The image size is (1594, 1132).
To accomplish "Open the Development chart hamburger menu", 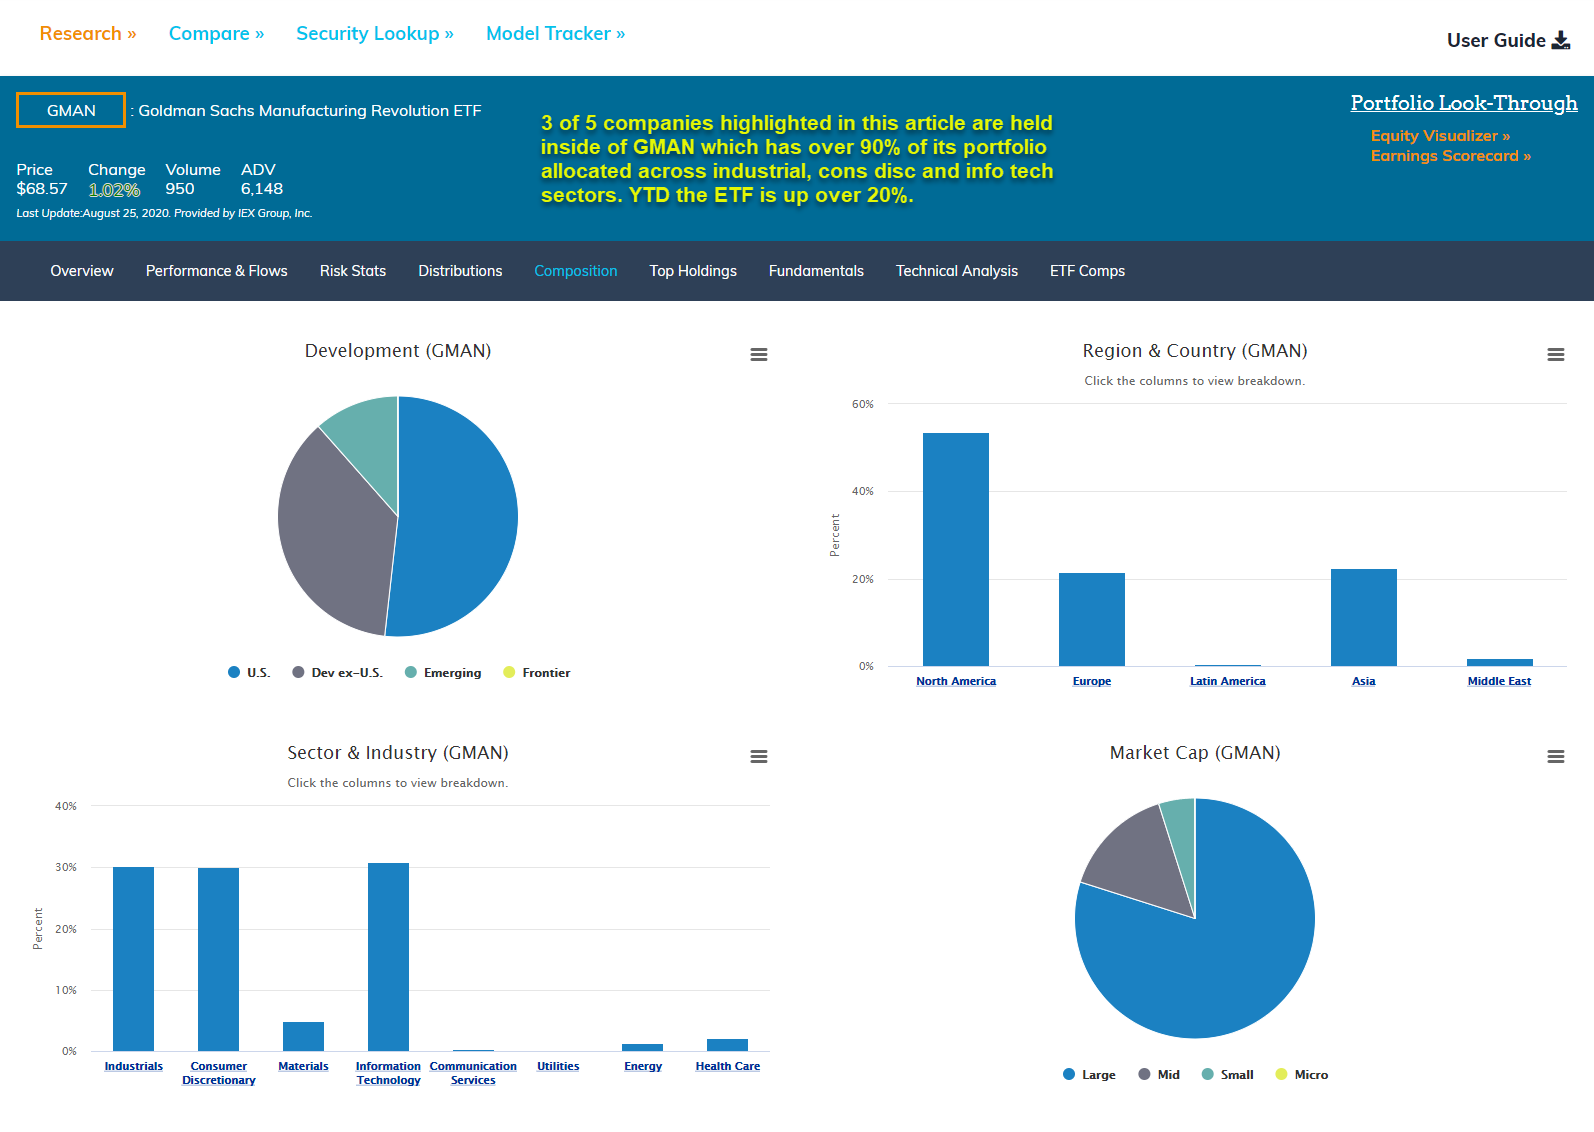I will tap(759, 355).
